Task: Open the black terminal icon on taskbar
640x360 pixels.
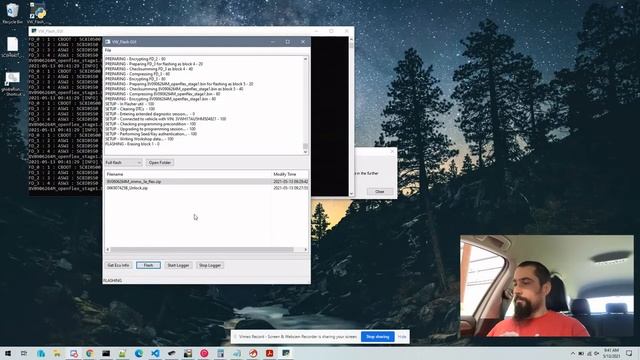Action: 106,353
